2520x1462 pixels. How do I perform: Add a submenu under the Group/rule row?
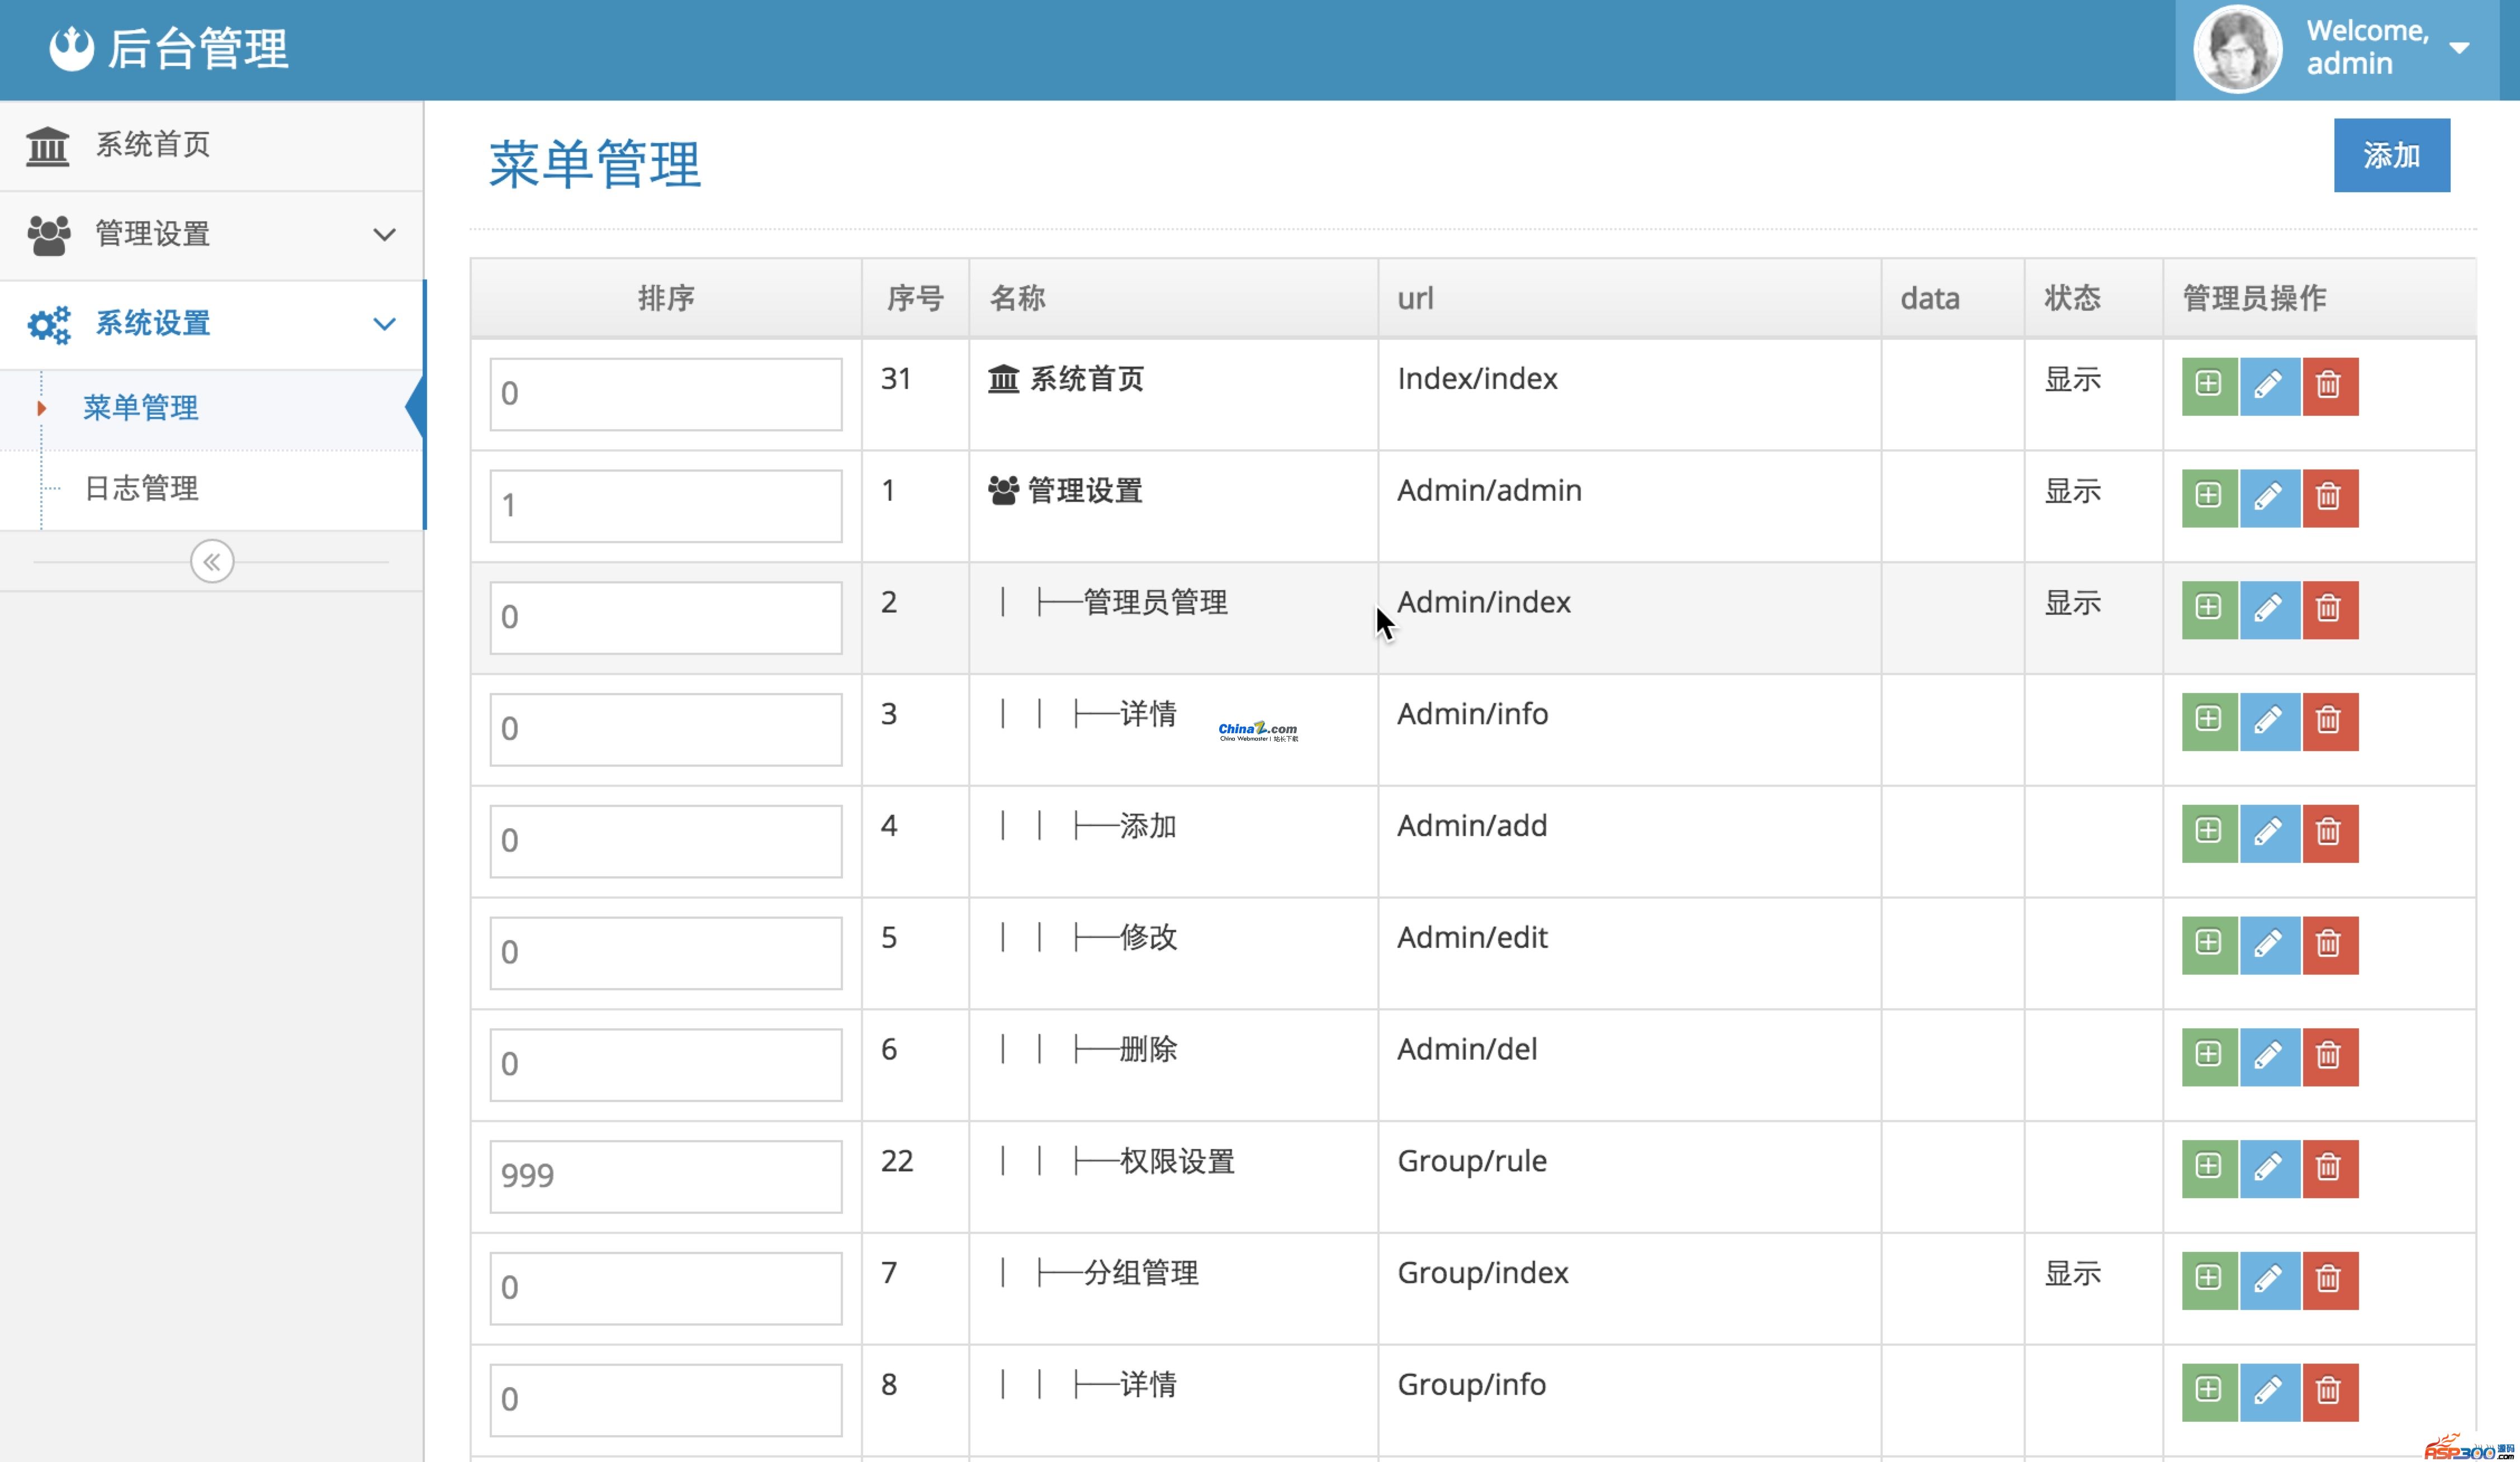pos(2209,1168)
